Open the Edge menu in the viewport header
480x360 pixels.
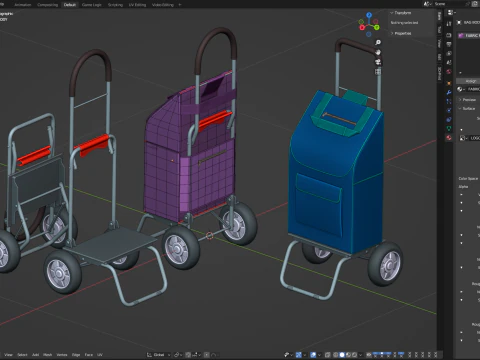click(76, 355)
